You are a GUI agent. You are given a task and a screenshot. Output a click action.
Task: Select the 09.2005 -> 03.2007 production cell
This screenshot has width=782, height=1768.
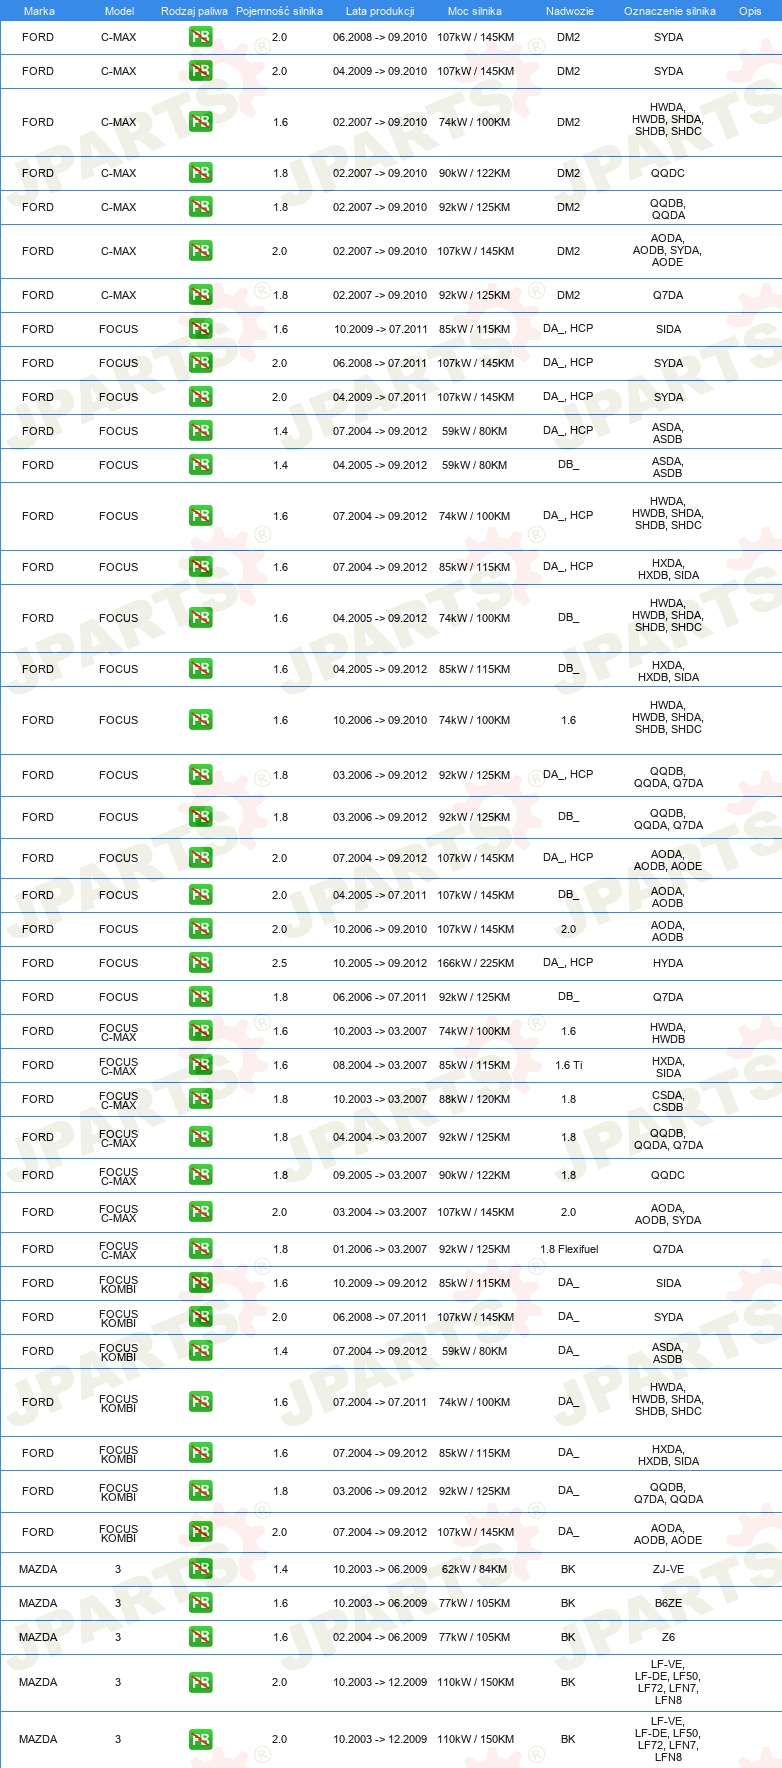click(380, 1175)
